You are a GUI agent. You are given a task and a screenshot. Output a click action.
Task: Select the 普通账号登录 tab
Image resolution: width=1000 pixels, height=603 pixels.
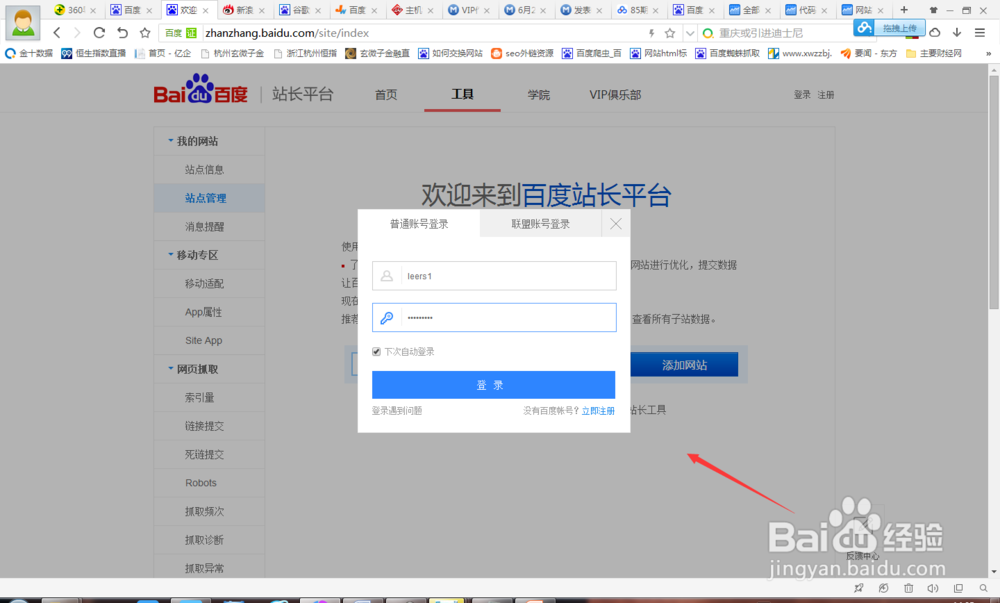point(419,224)
